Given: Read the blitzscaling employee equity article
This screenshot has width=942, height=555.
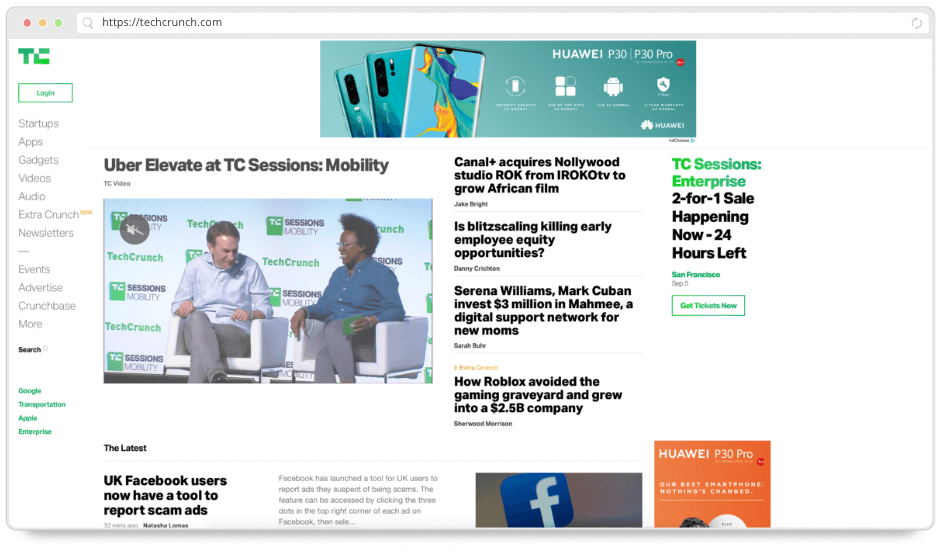Looking at the screenshot, I should pos(533,240).
